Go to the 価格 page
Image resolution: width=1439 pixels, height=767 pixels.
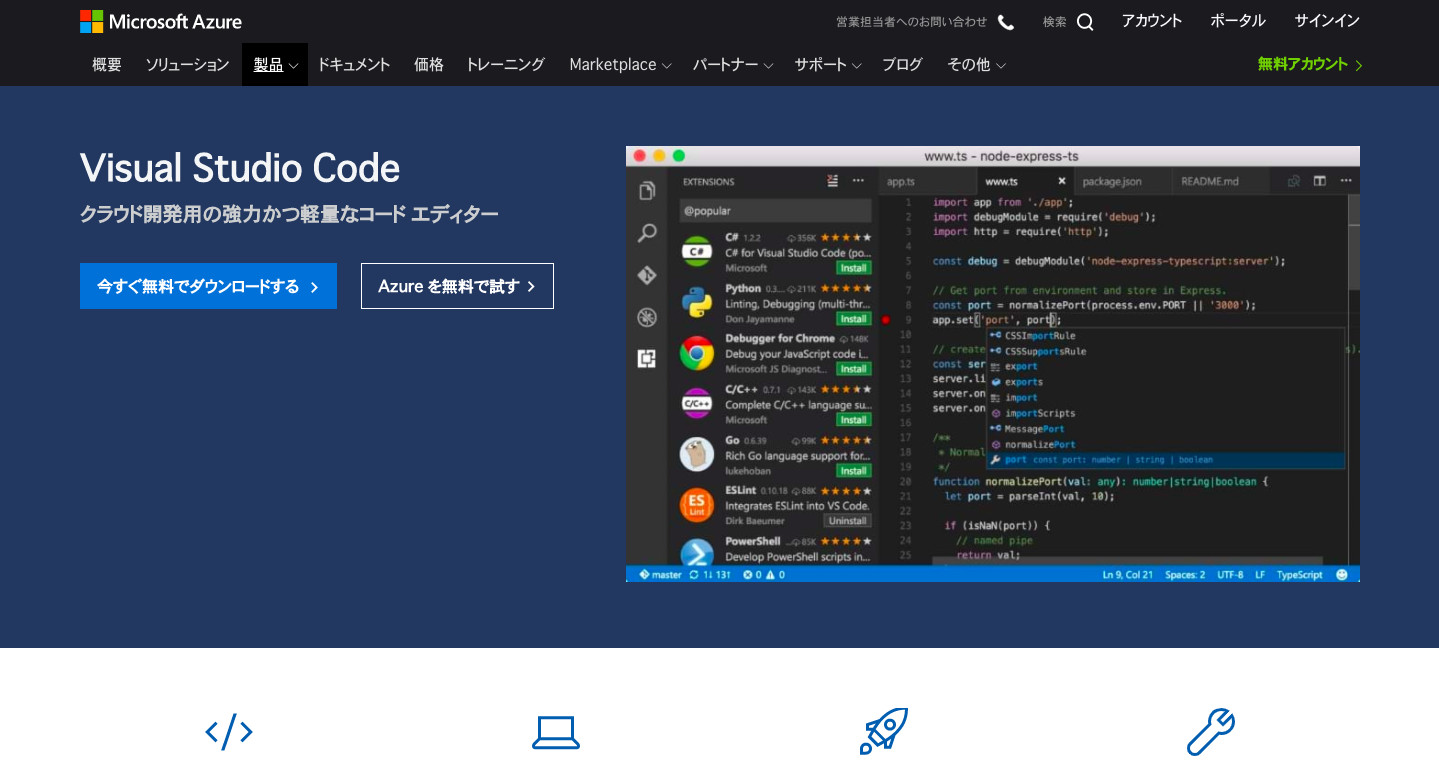(428, 65)
